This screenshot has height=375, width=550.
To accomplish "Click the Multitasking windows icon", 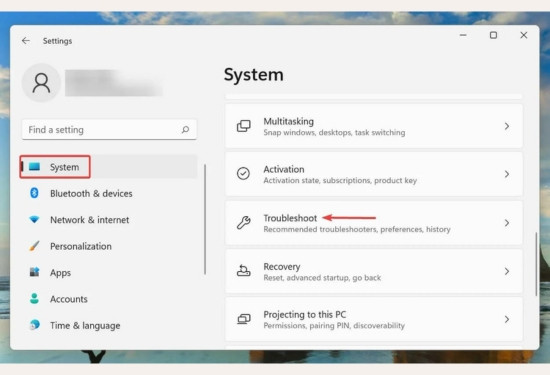I will click(243, 126).
